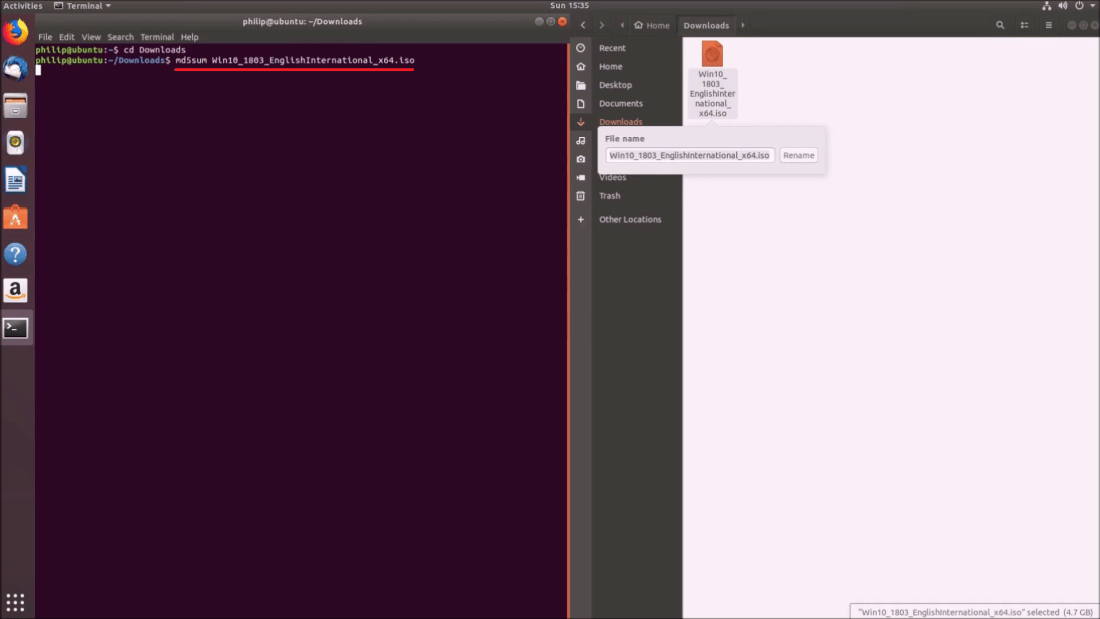Show applications grid
Screen dimensions: 1100x619
(15, 602)
